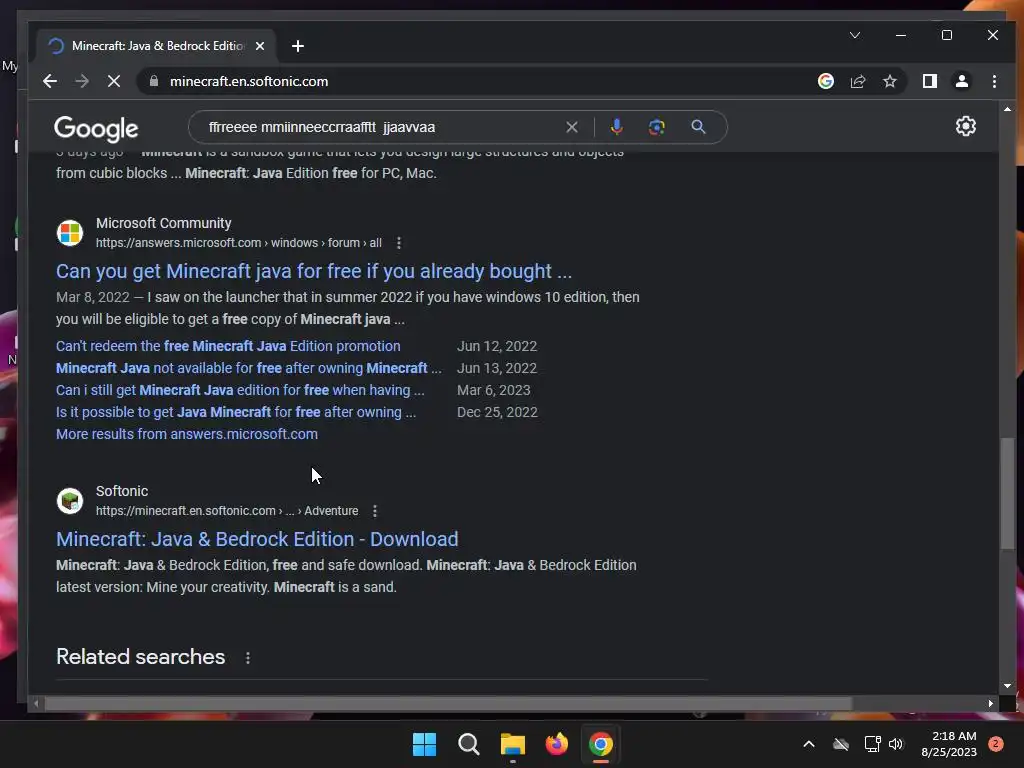Open 'Minecraft Java not available for free' sublink

pyautogui.click(x=248, y=368)
